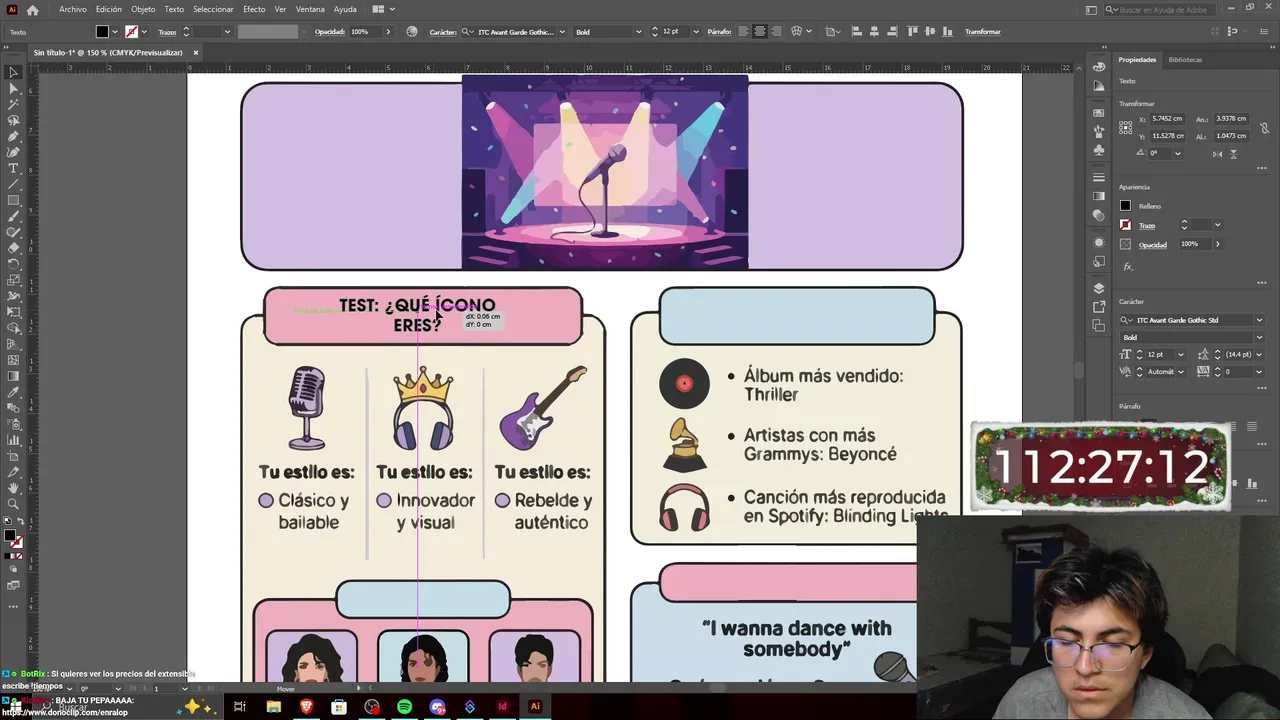Screen dimensions: 1280x720
Task: Open the Gradient panel icon
Action: (1099, 196)
